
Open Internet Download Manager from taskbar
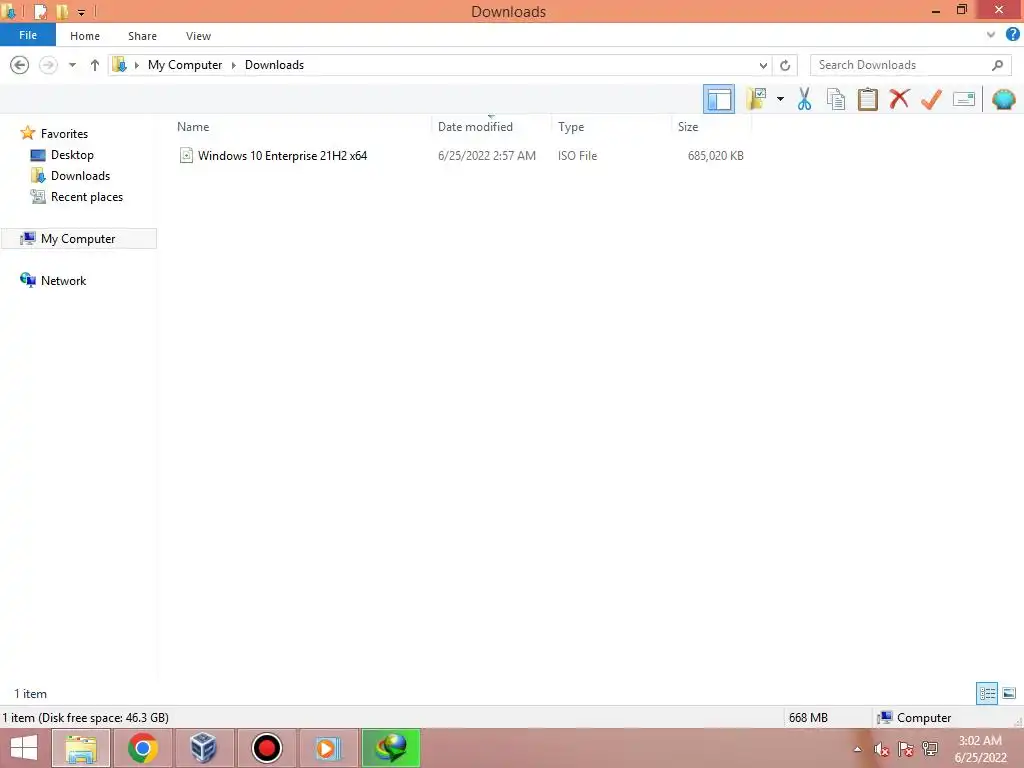[x=391, y=748]
